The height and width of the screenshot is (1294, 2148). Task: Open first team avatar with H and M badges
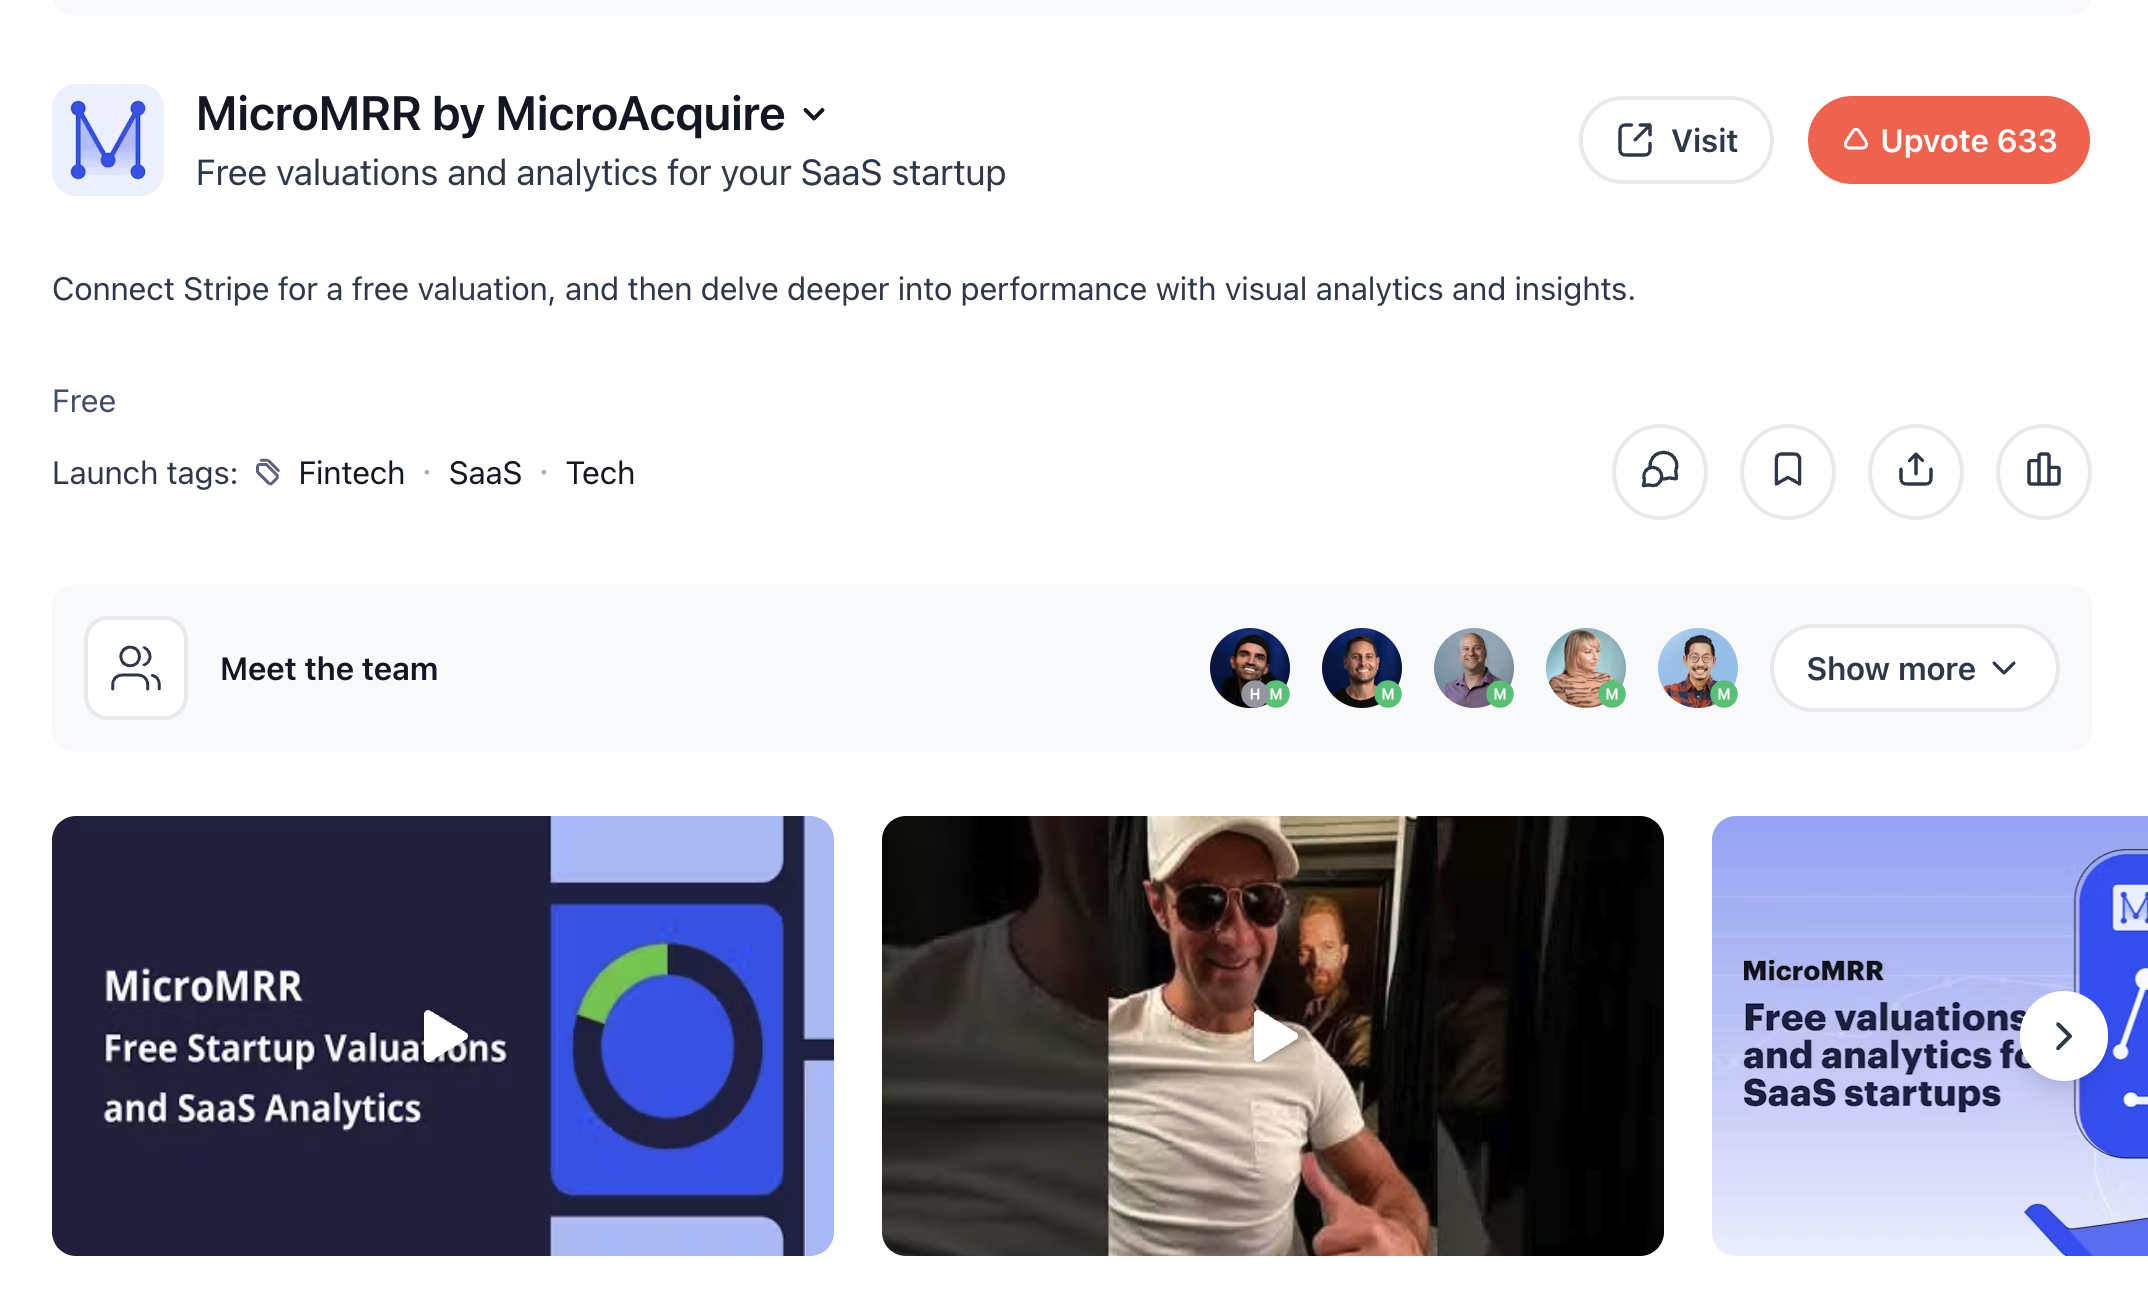tap(1250, 668)
